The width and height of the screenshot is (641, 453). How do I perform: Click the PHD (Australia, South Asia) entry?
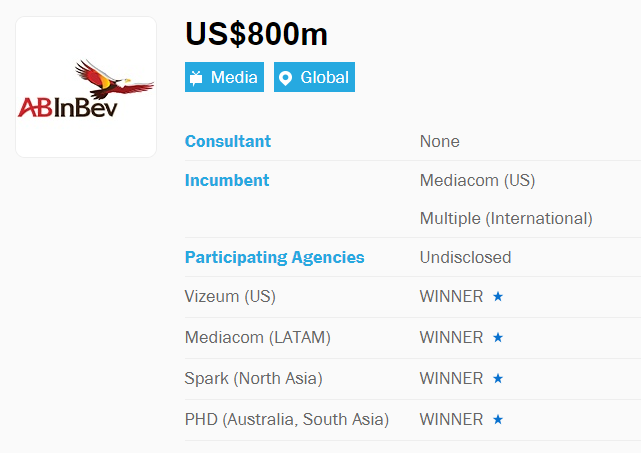coord(287,419)
